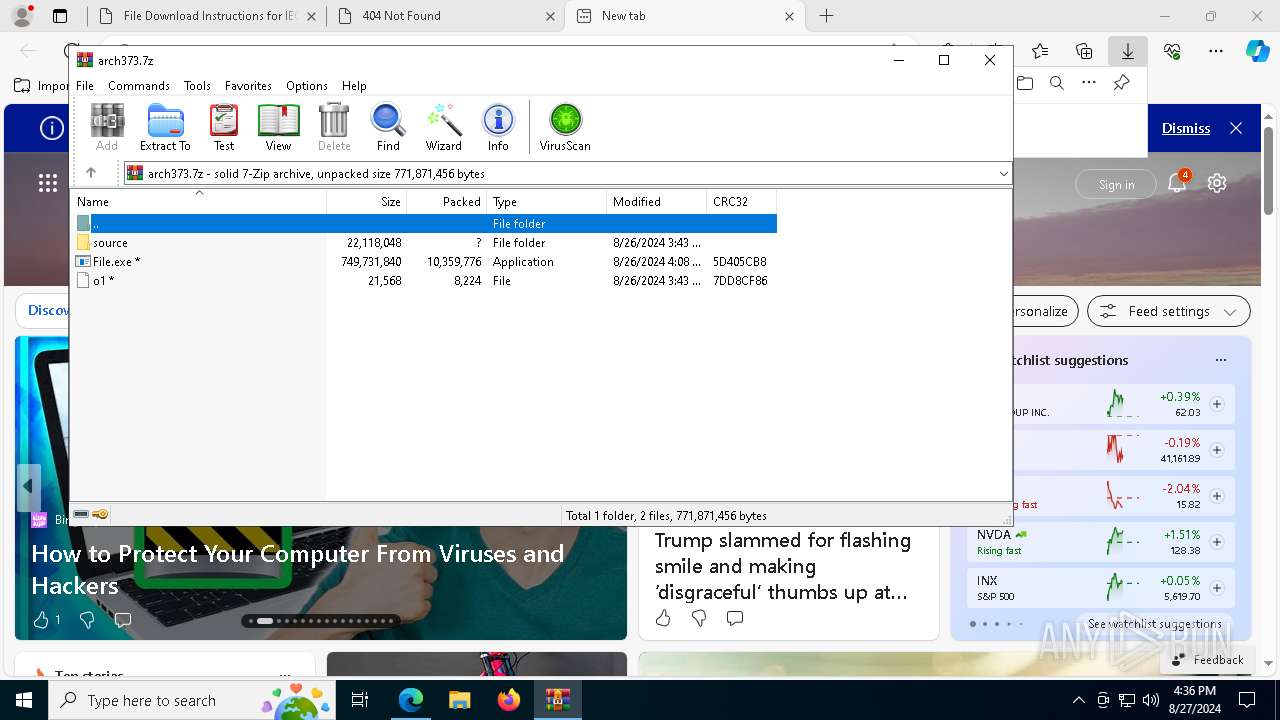Select the File.exe row
The image size is (1280, 720).
point(425,262)
